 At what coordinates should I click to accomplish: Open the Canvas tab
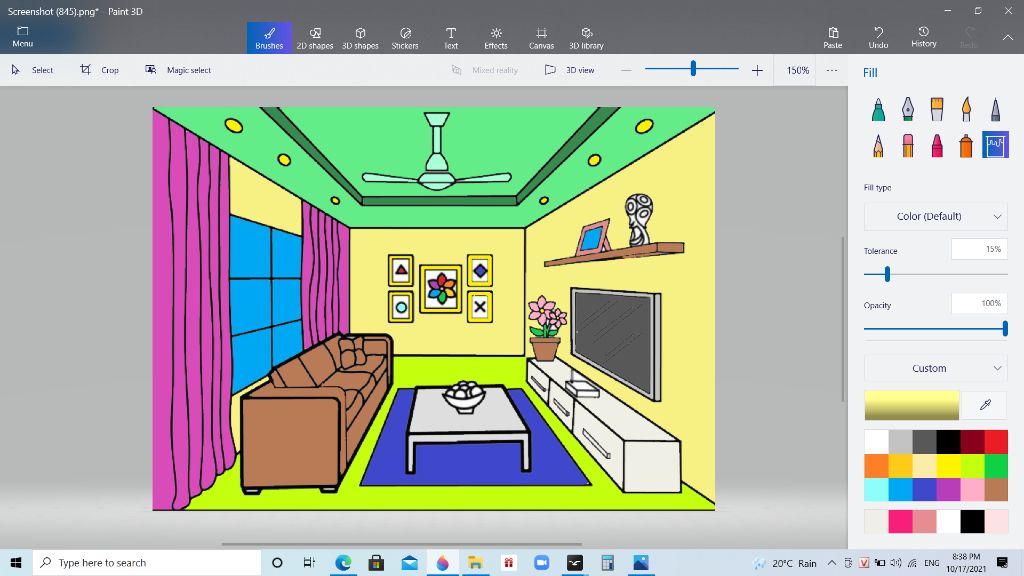[x=541, y=38]
